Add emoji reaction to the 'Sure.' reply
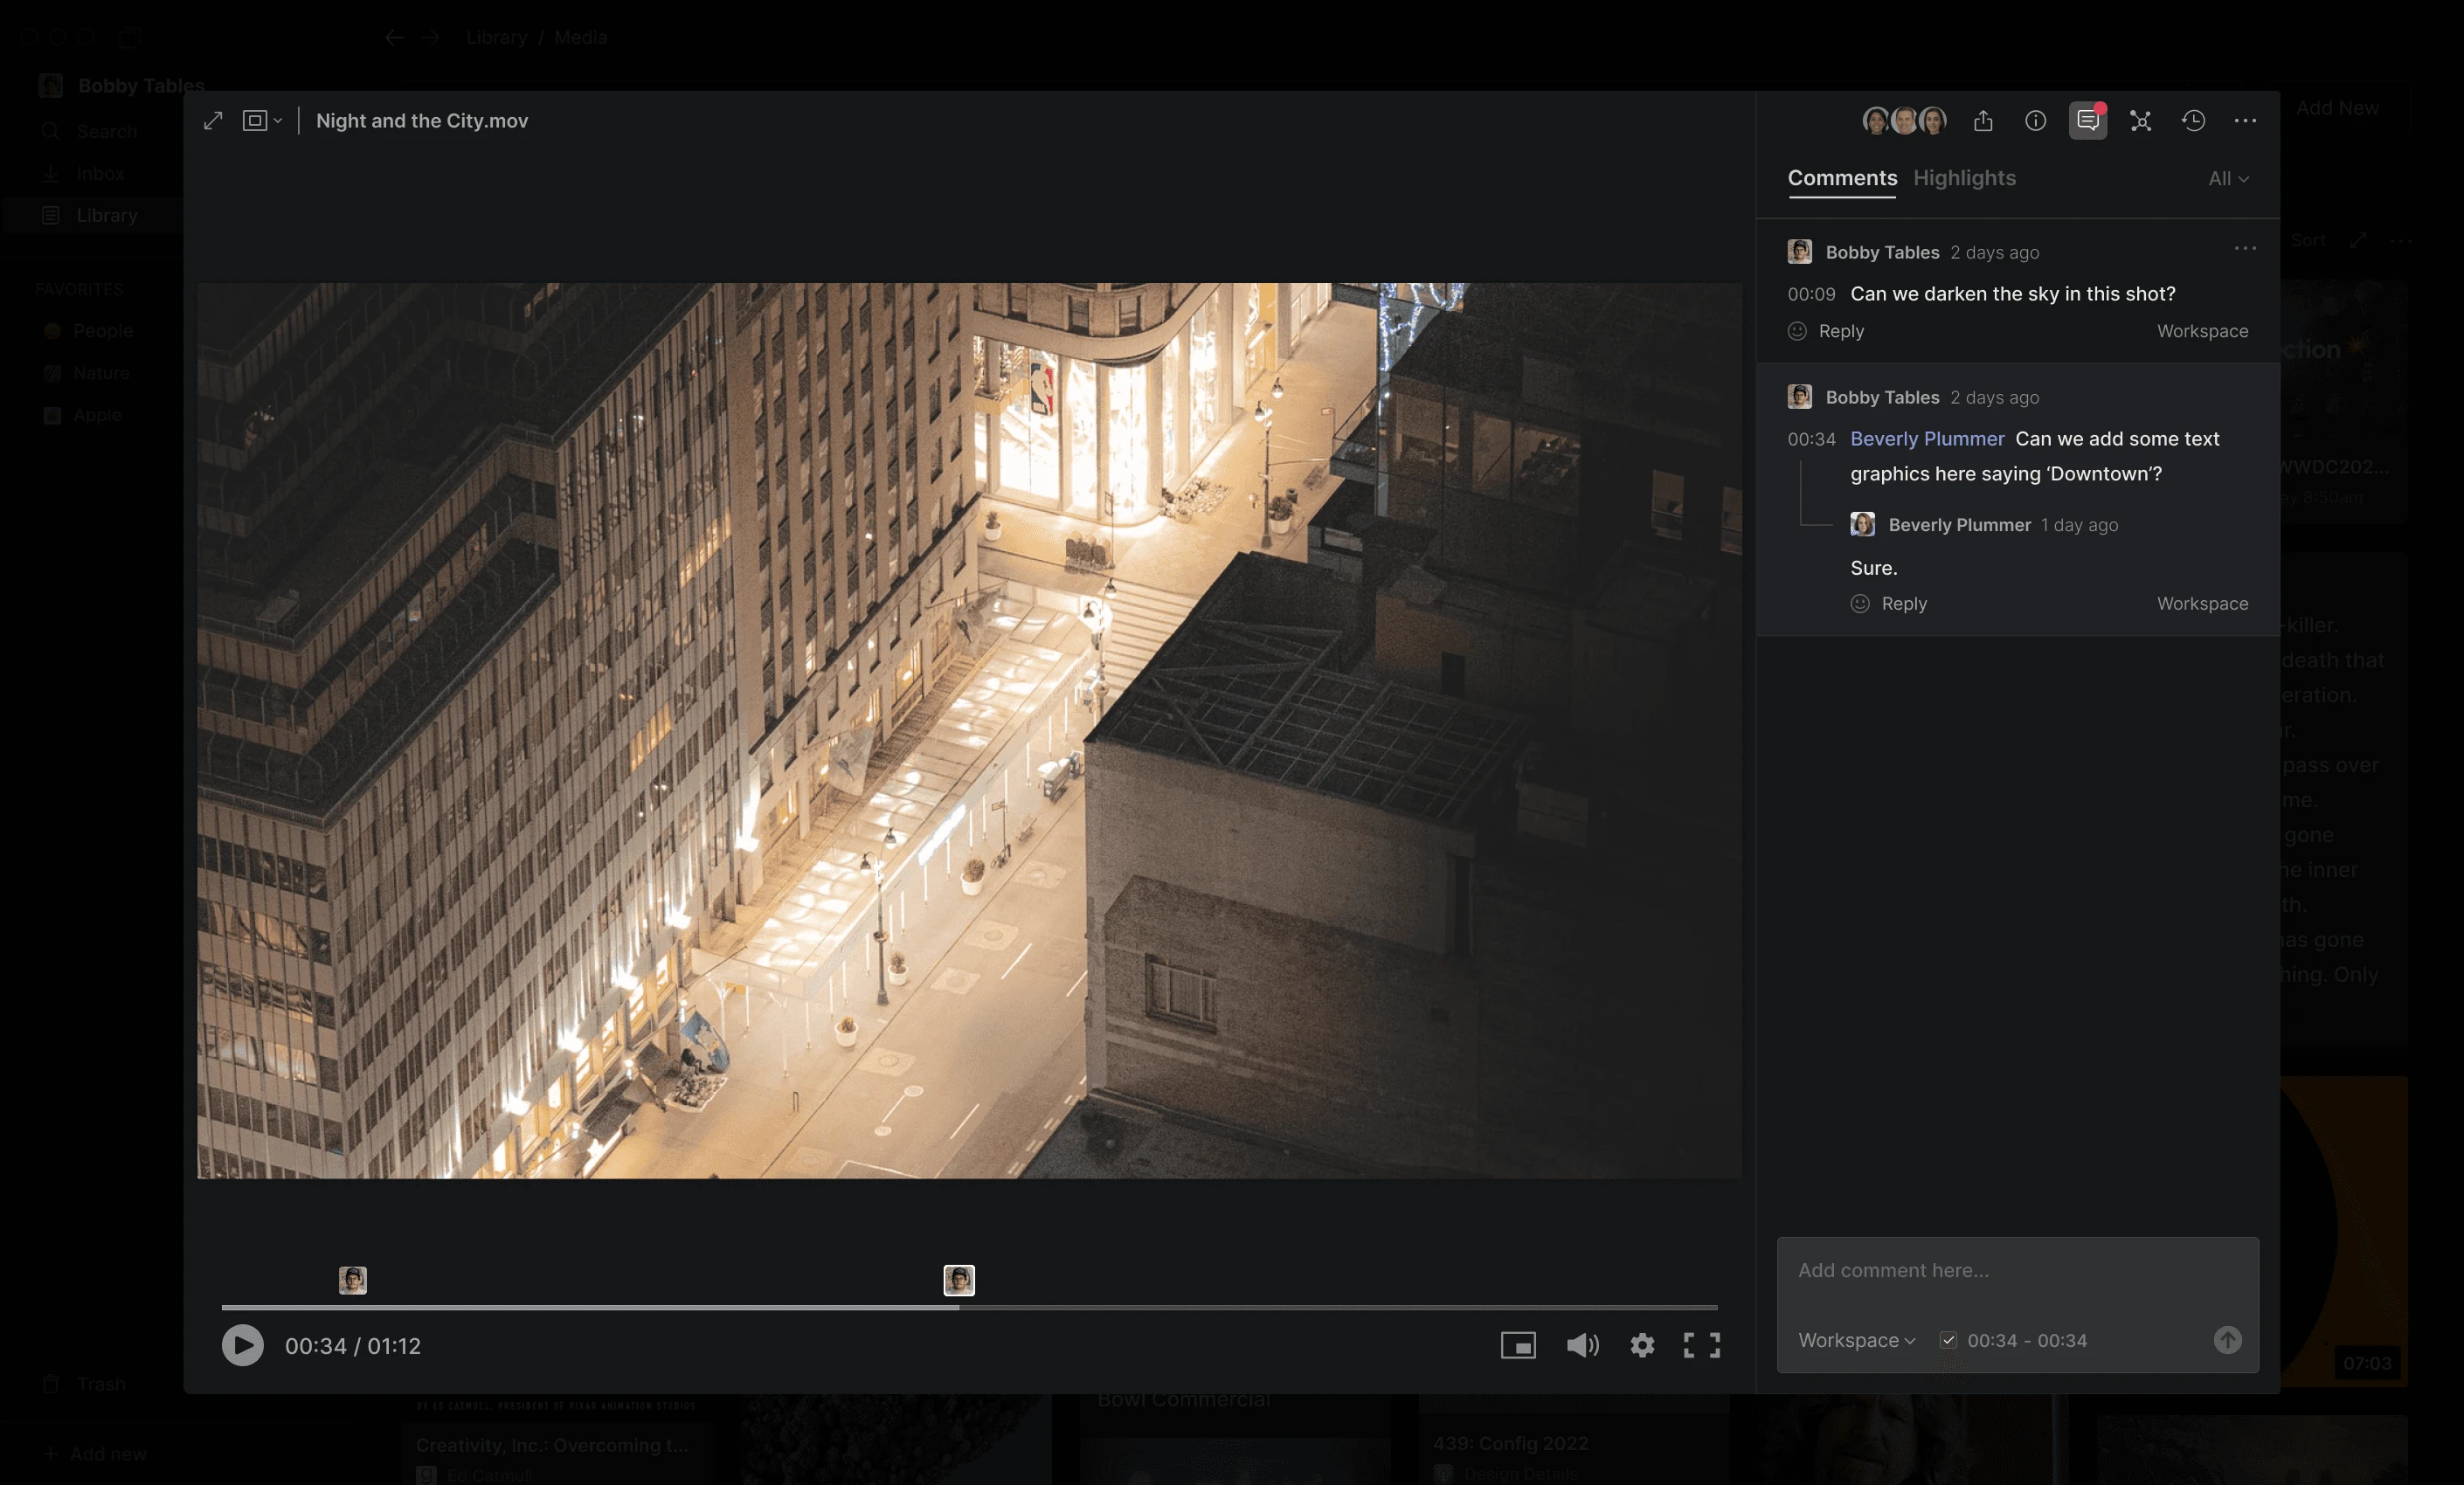The image size is (2464, 1485). pos(1860,604)
